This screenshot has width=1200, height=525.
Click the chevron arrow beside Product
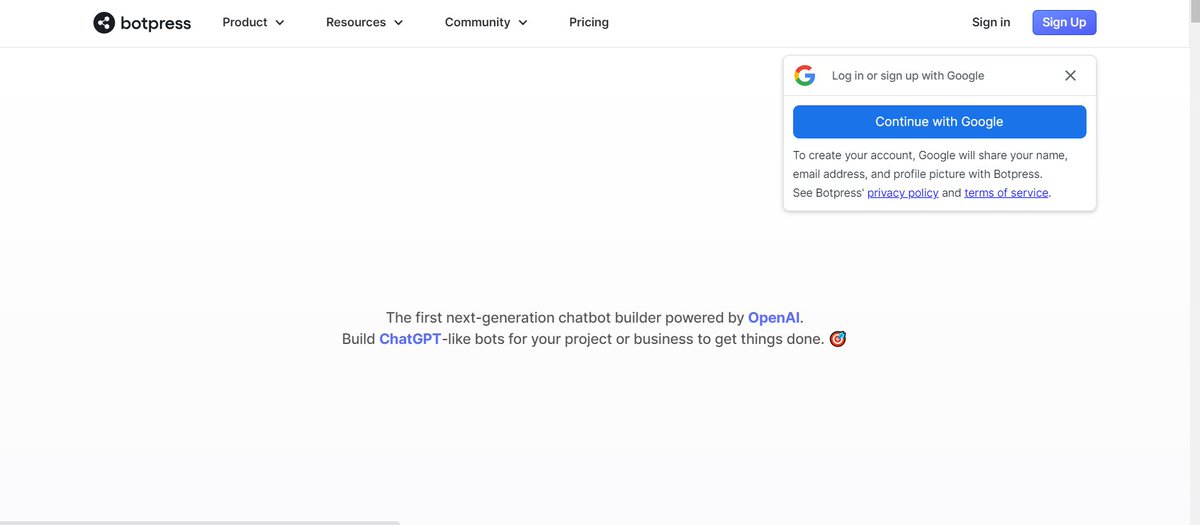pyautogui.click(x=279, y=22)
